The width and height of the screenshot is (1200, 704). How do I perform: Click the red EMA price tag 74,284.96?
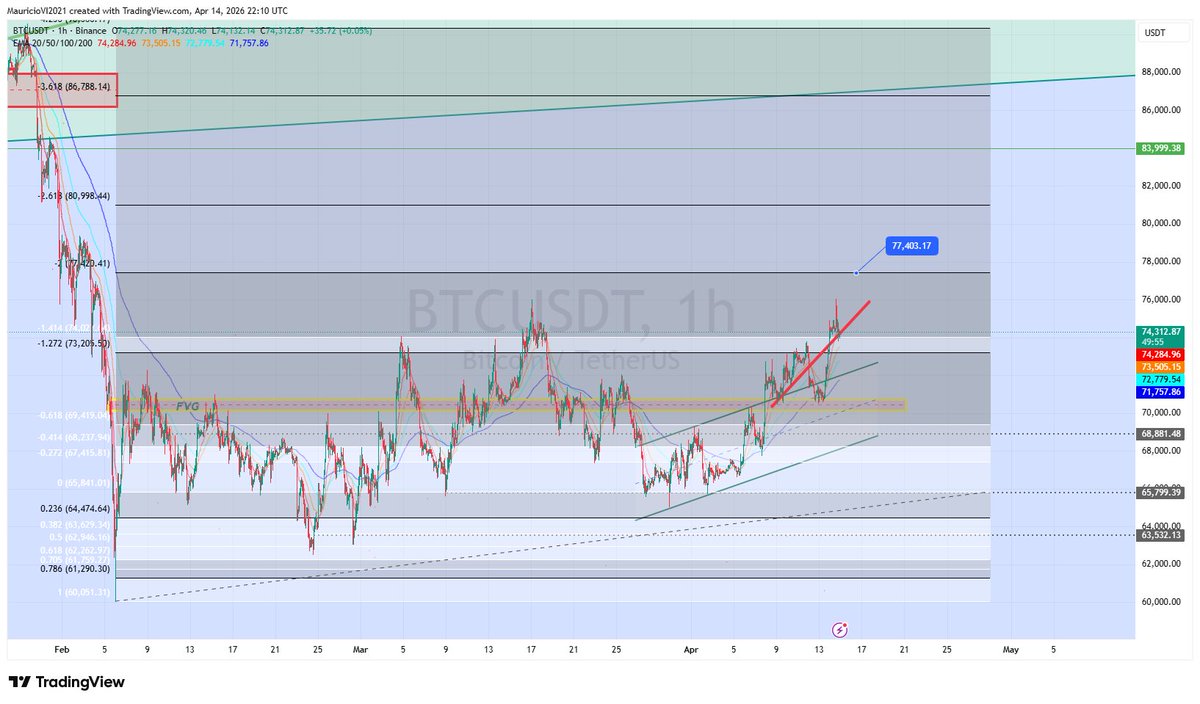click(1161, 354)
